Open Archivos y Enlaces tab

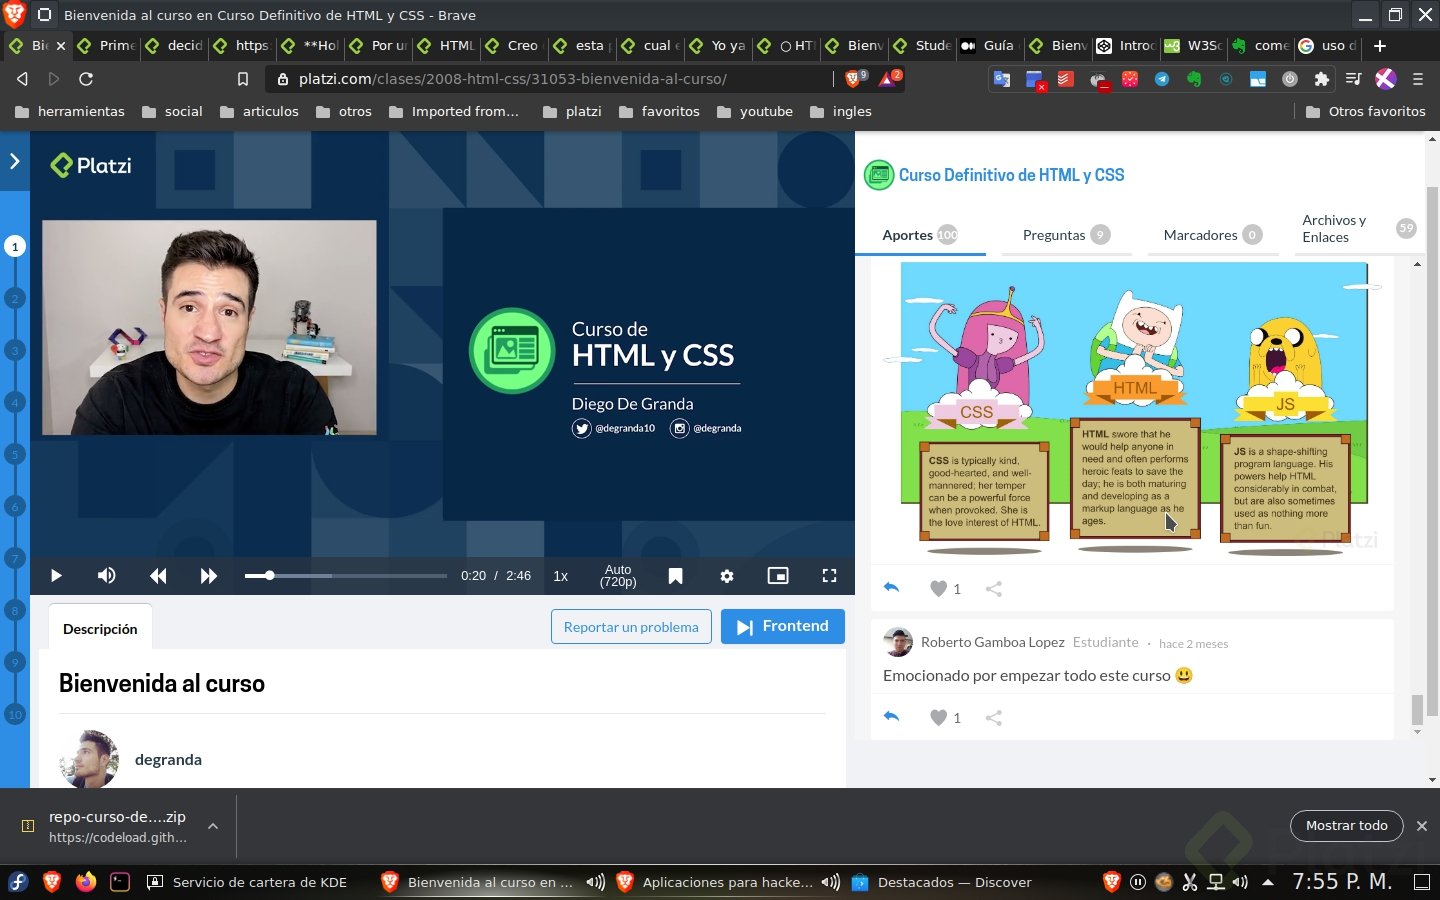coord(1357,229)
